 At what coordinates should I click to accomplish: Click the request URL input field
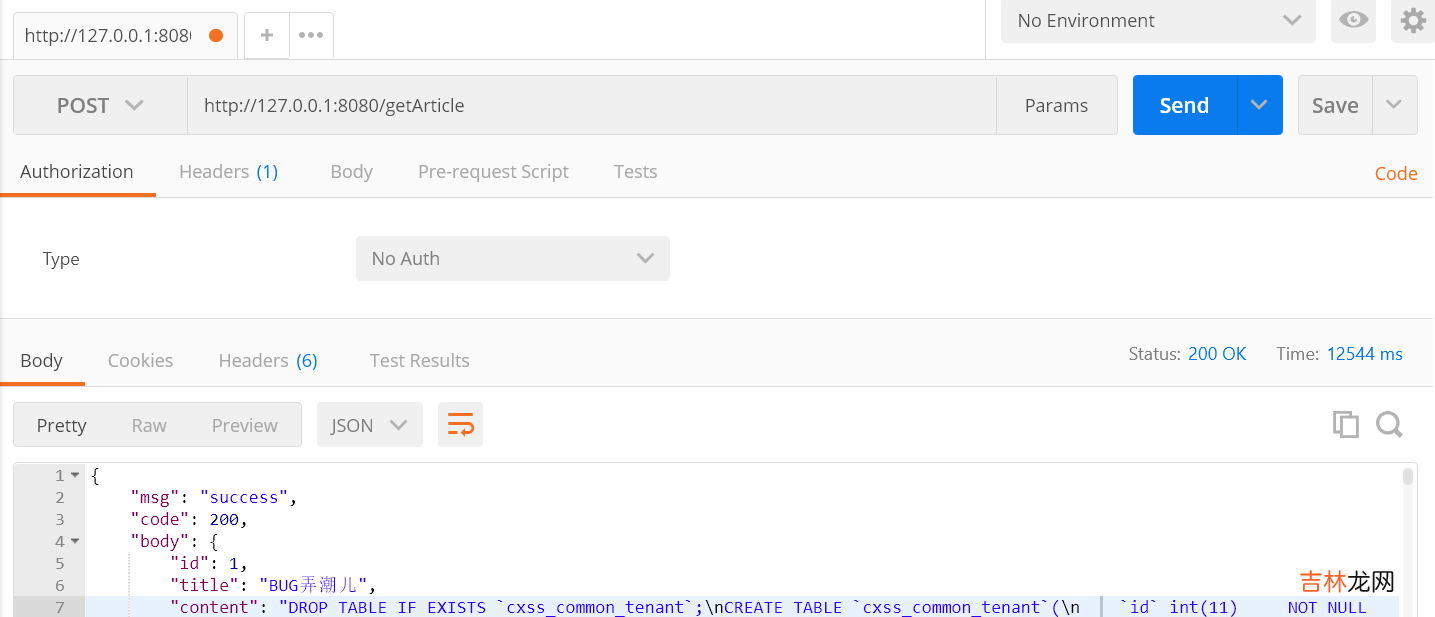[590, 105]
